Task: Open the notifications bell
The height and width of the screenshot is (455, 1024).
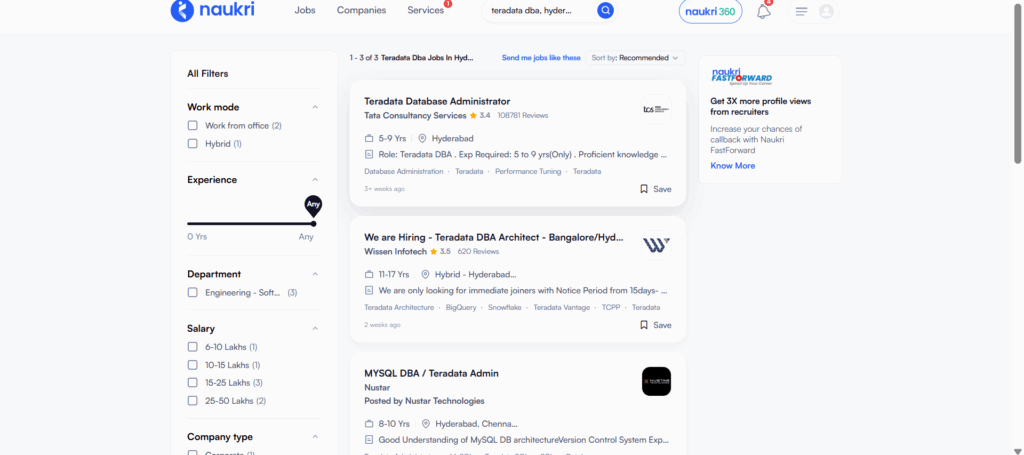Action: tap(763, 12)
